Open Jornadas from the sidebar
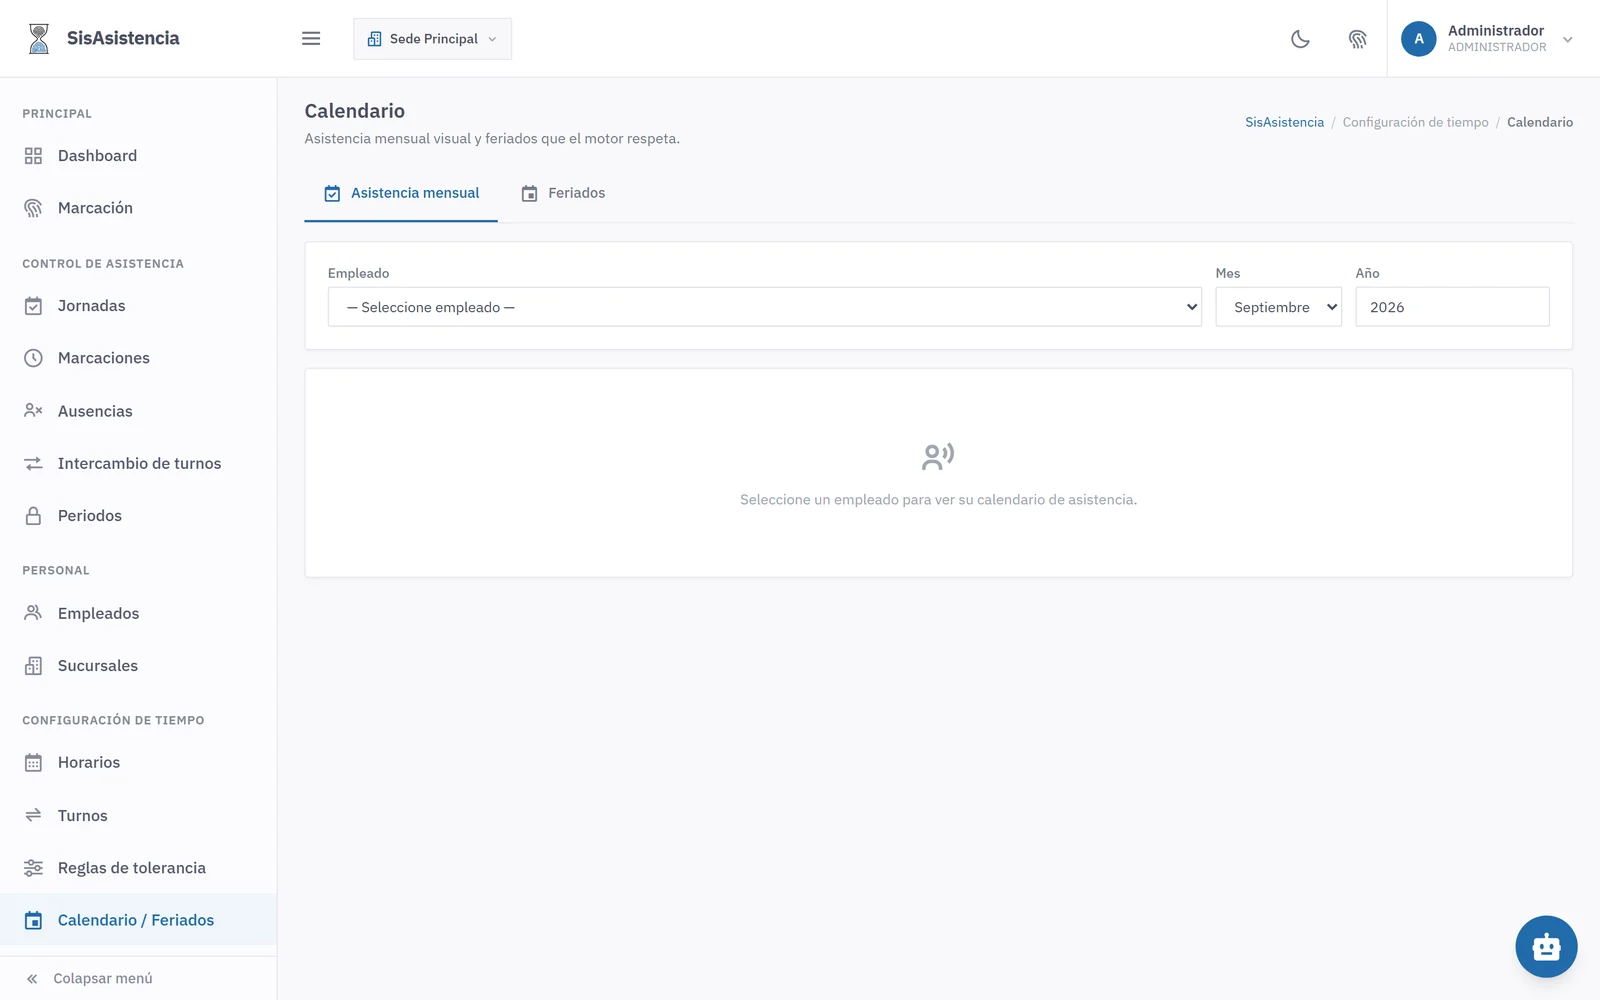 coord(138,306)
